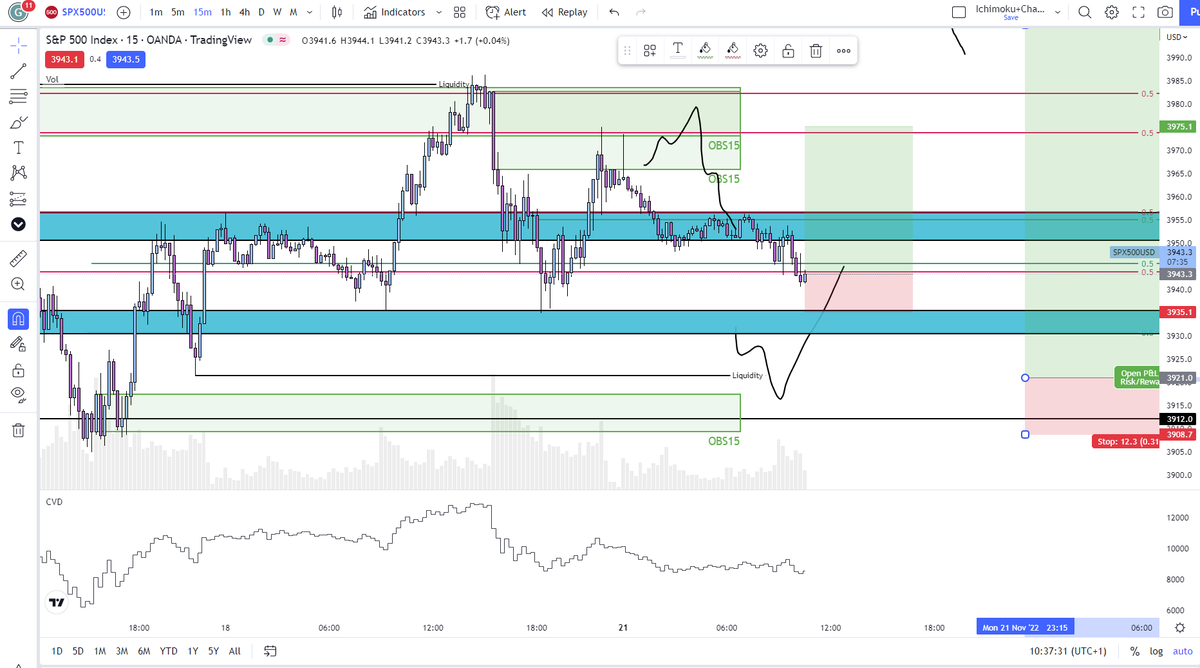Switch to the 1m timeframe
This screenshot has height=668, width=1200.
pos(155,12)
